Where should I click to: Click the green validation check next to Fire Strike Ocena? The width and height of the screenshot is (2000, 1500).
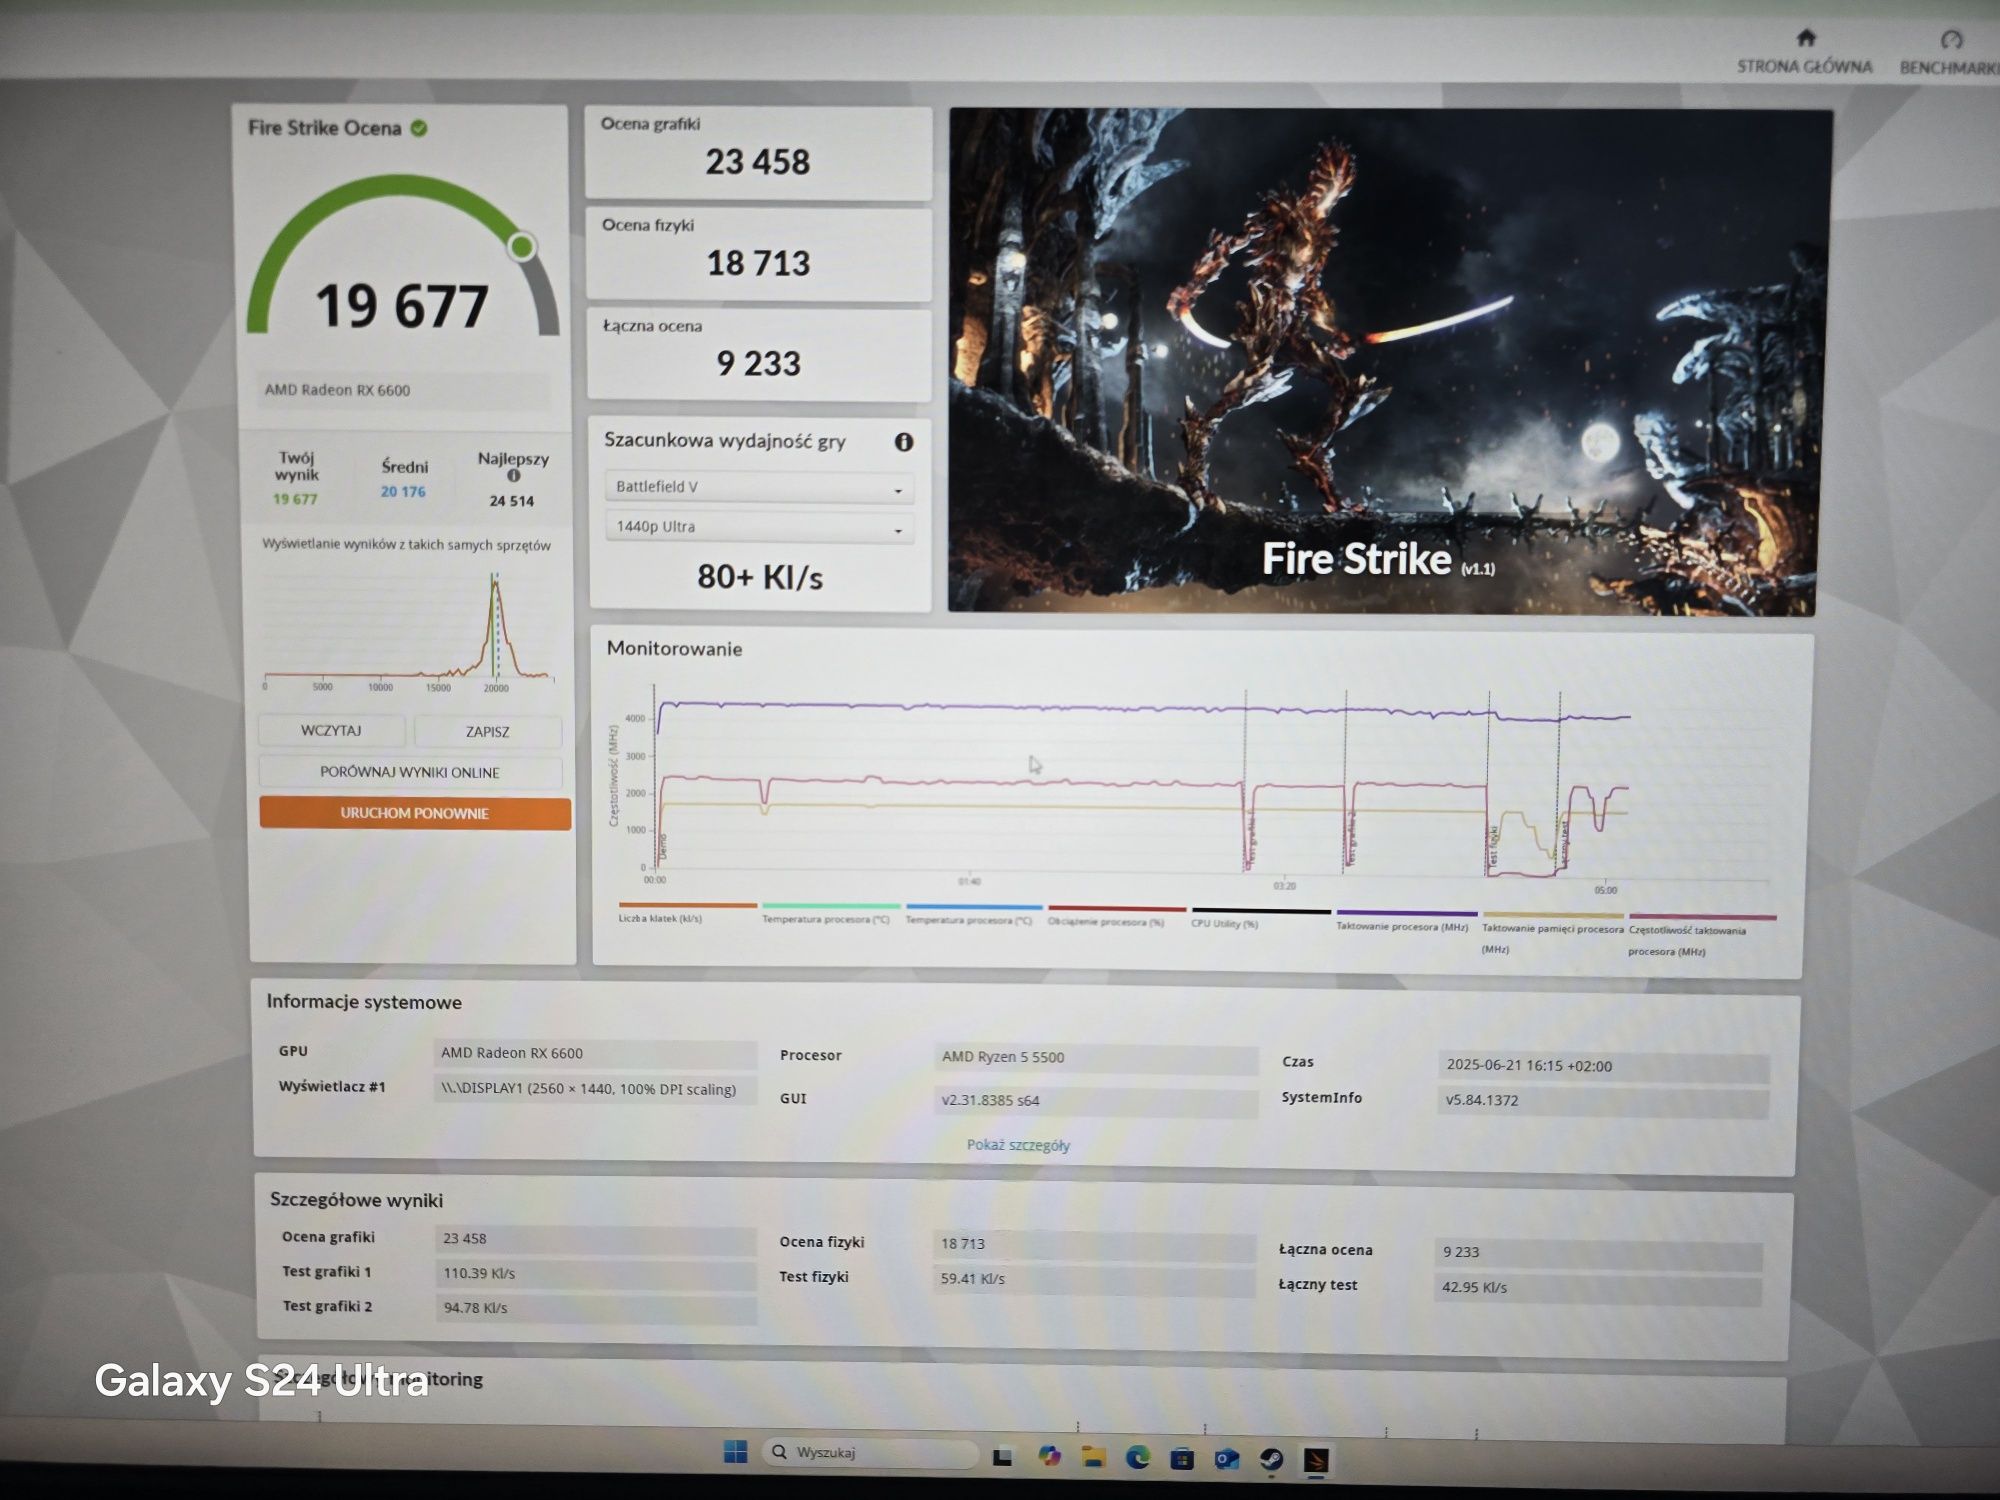click(x=419, y=128)
